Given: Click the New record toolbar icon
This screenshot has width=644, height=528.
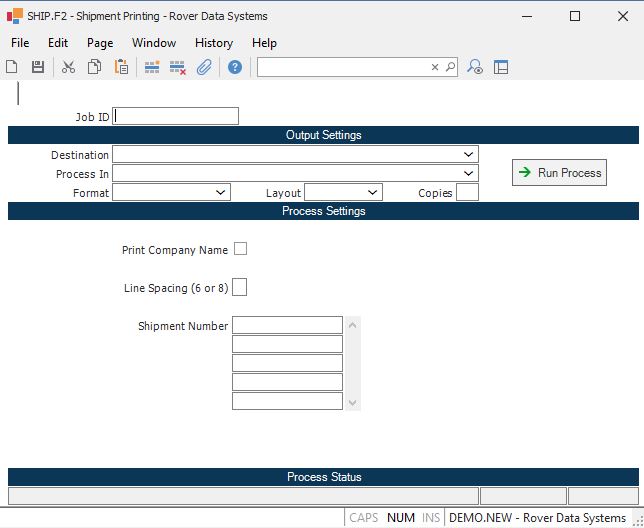Looking at the screenshot, I should [12, 67].
